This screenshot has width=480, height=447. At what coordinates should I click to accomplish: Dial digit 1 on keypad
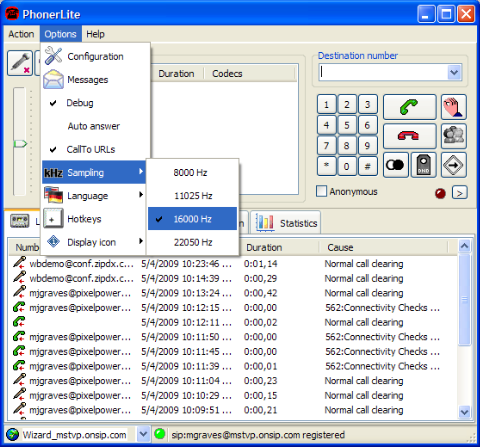[326, 105]
